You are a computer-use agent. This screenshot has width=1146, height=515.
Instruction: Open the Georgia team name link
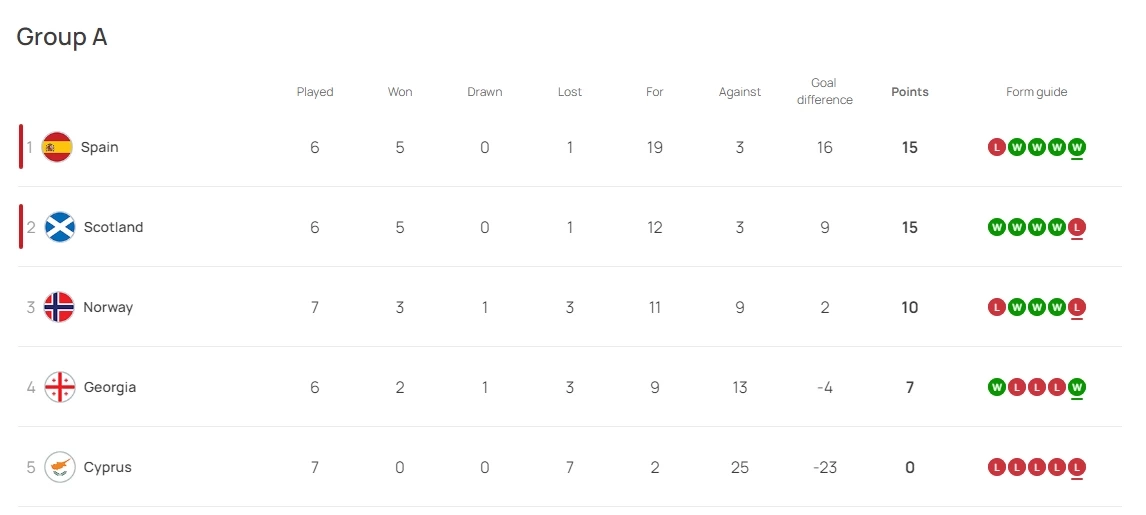(x=110, y=387)
